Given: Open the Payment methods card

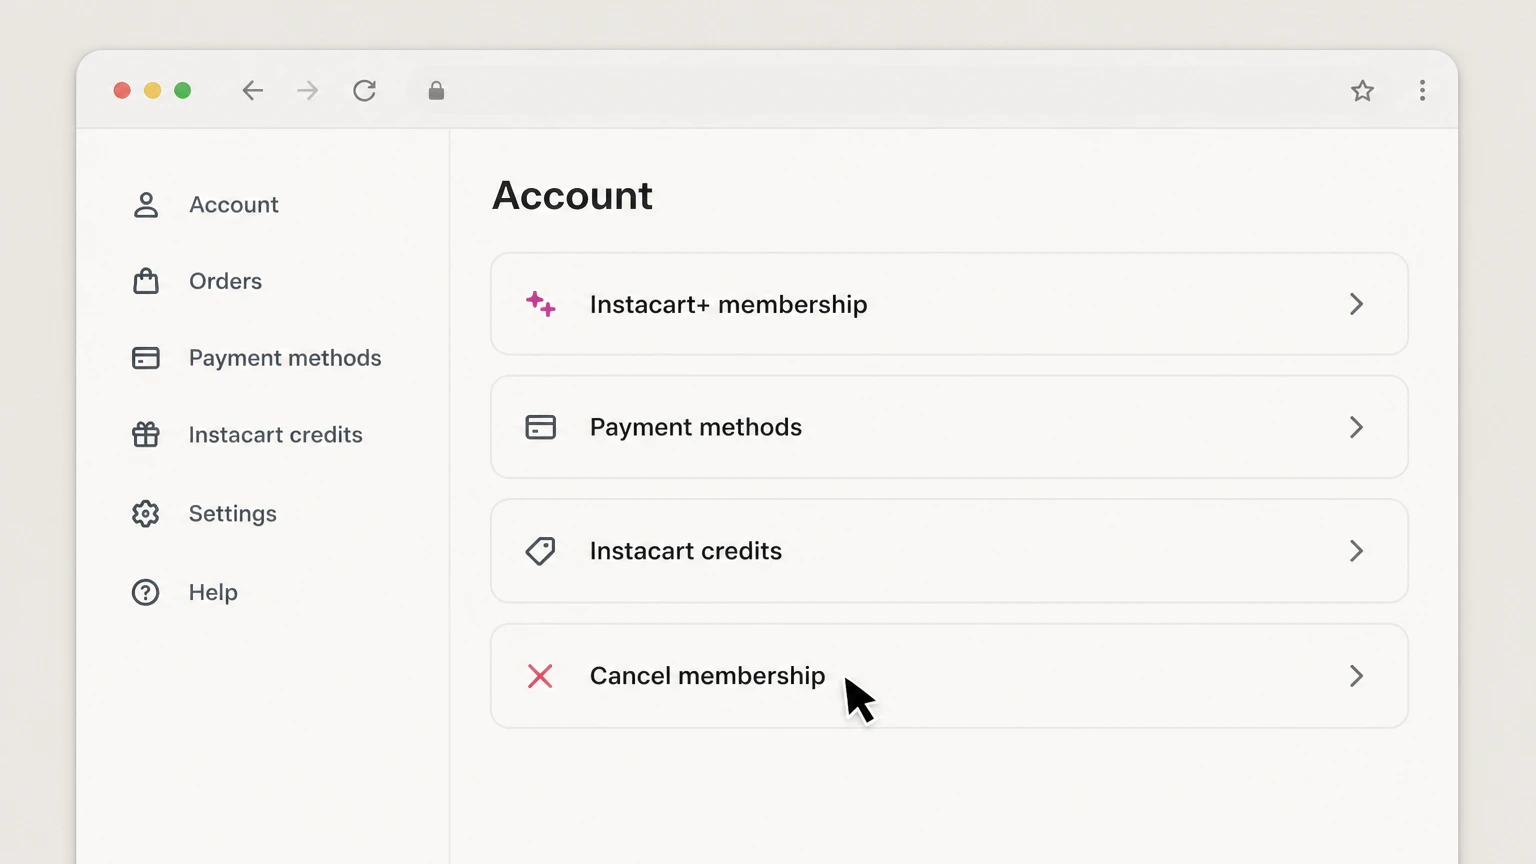Looking at the screenshot, I should (x=949, y=427).
